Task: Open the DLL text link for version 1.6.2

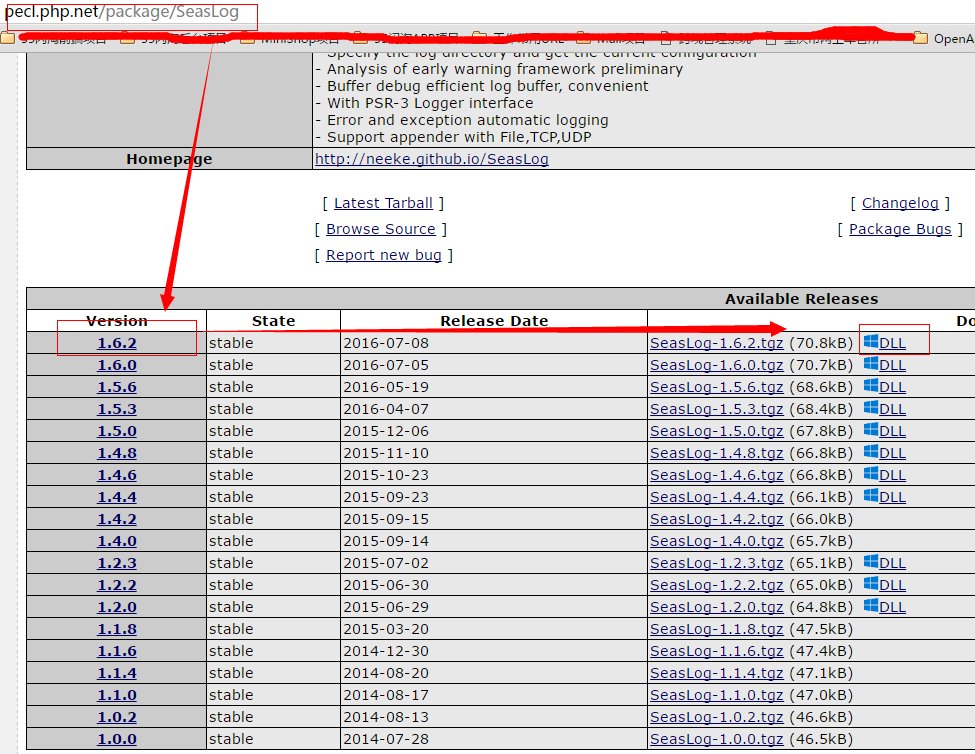Action: [892, 343]
